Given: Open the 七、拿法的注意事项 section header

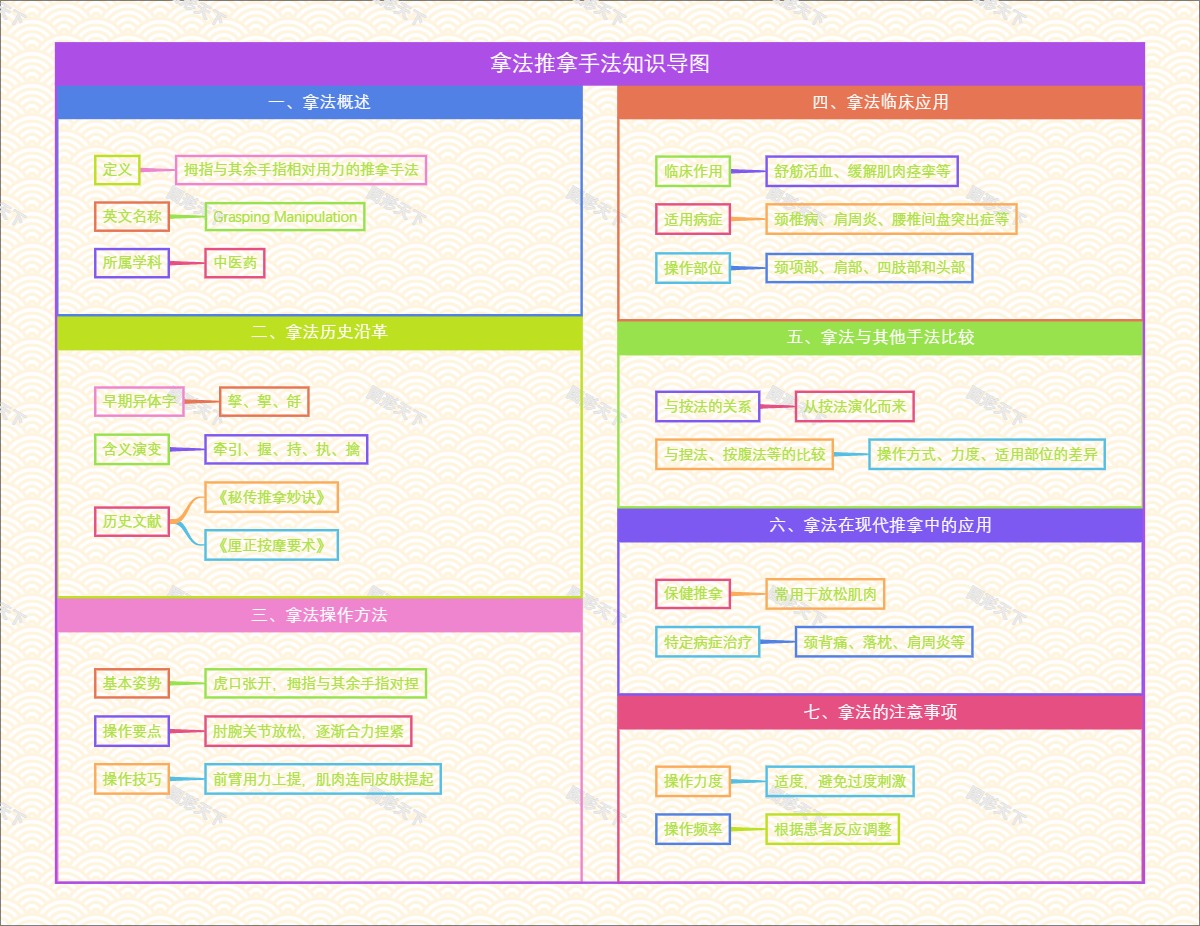Looking at the screenshot, I should (880, 712).
